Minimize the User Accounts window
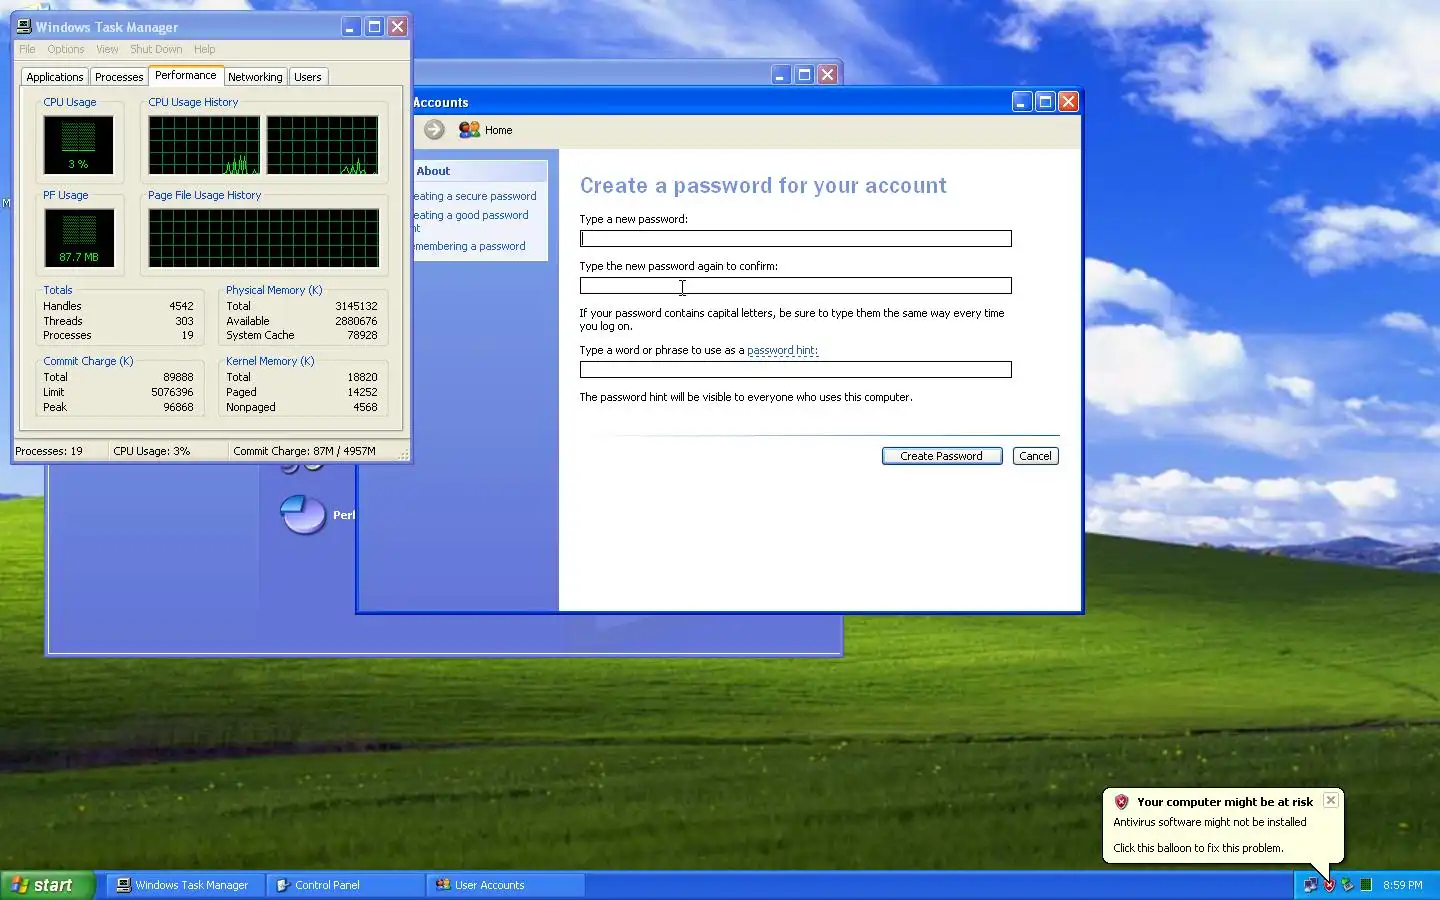Screen dimensions: 1440x900 point(1021,102)
